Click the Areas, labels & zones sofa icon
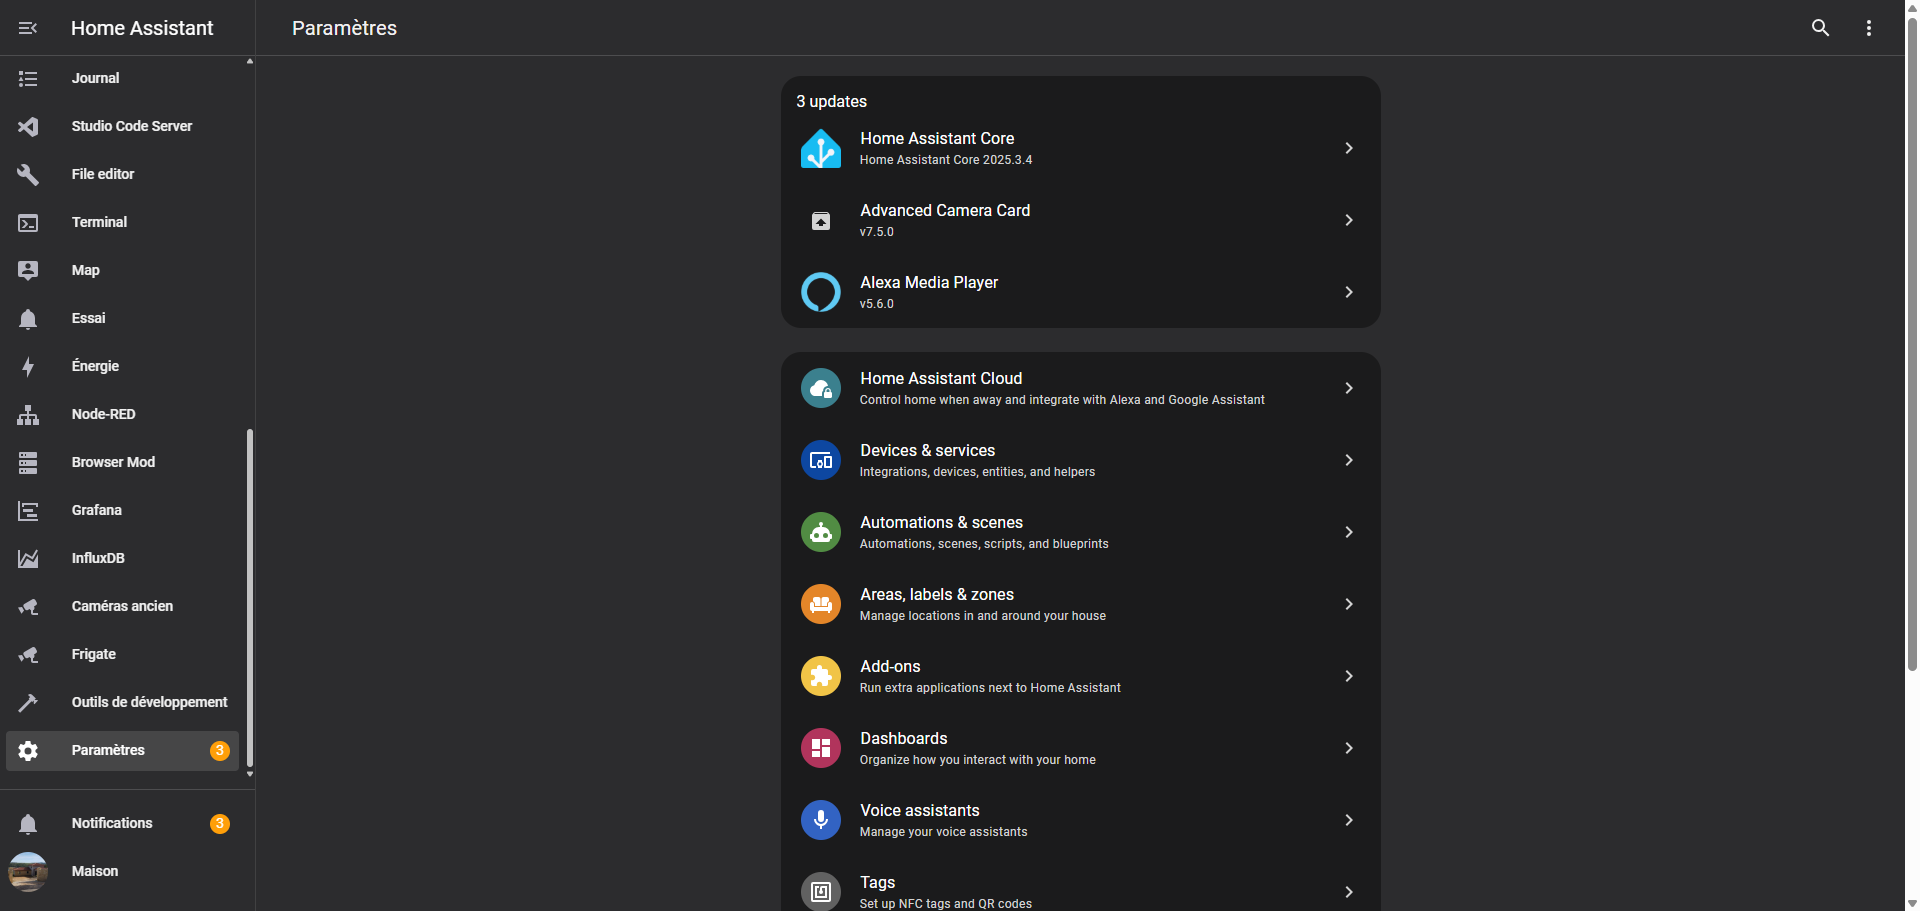1920x911 pixels. click(821, 604)
